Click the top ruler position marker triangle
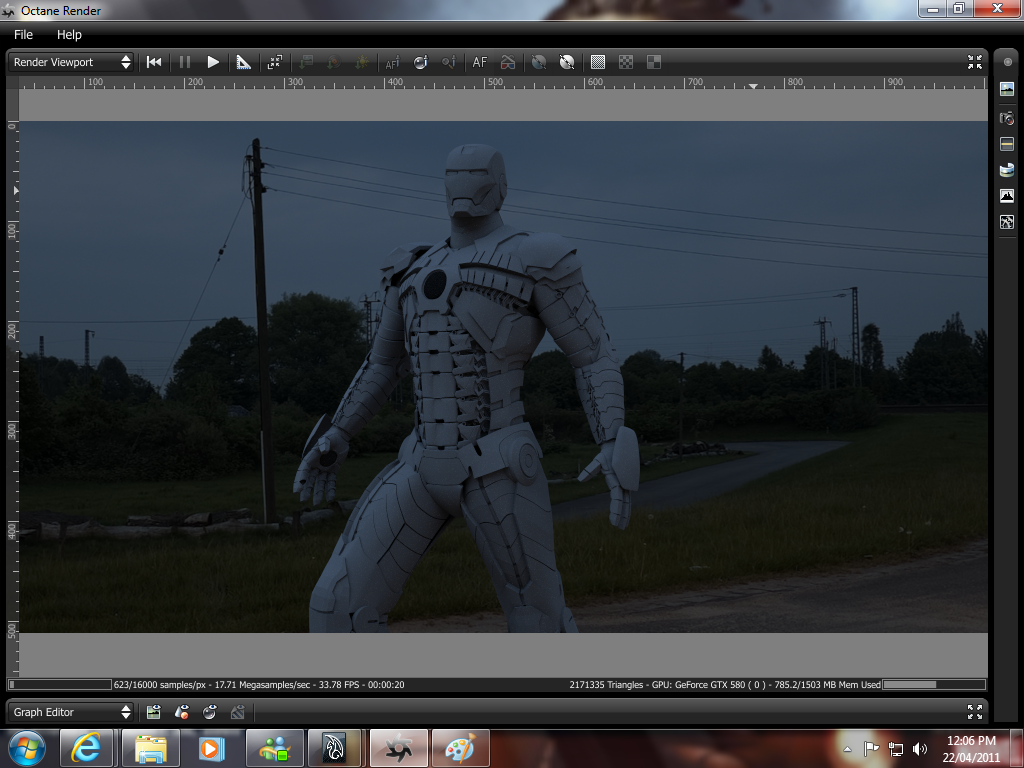 (753, 86)
